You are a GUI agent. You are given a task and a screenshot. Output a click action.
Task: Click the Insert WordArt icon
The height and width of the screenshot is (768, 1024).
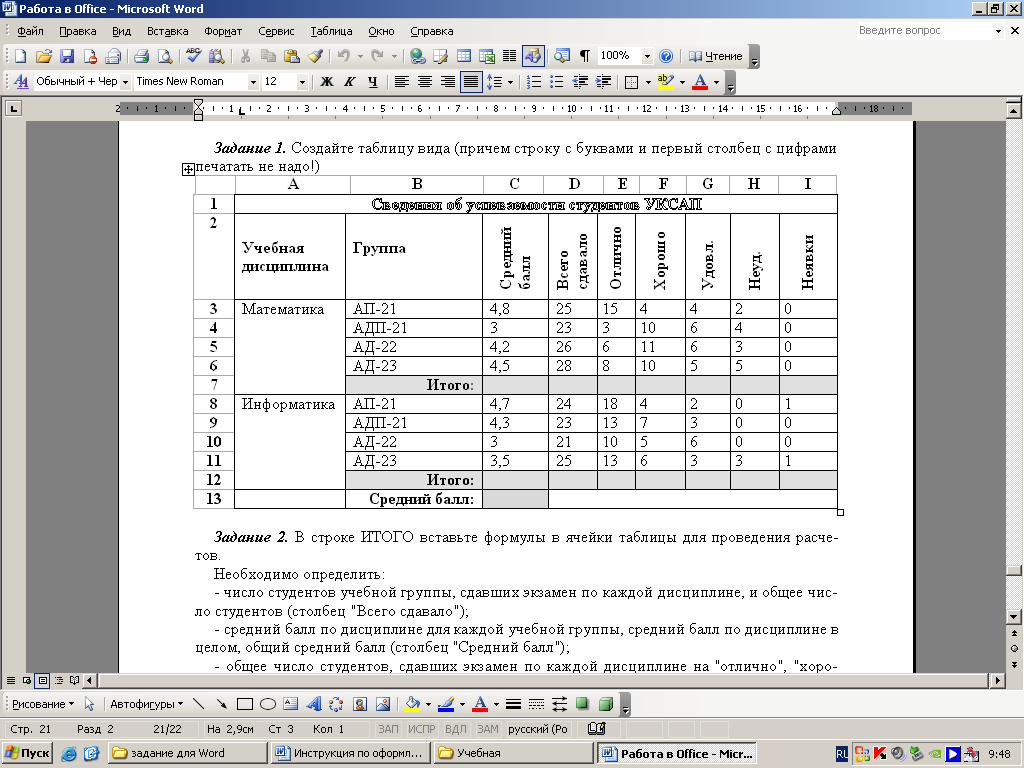coord(314,704)
